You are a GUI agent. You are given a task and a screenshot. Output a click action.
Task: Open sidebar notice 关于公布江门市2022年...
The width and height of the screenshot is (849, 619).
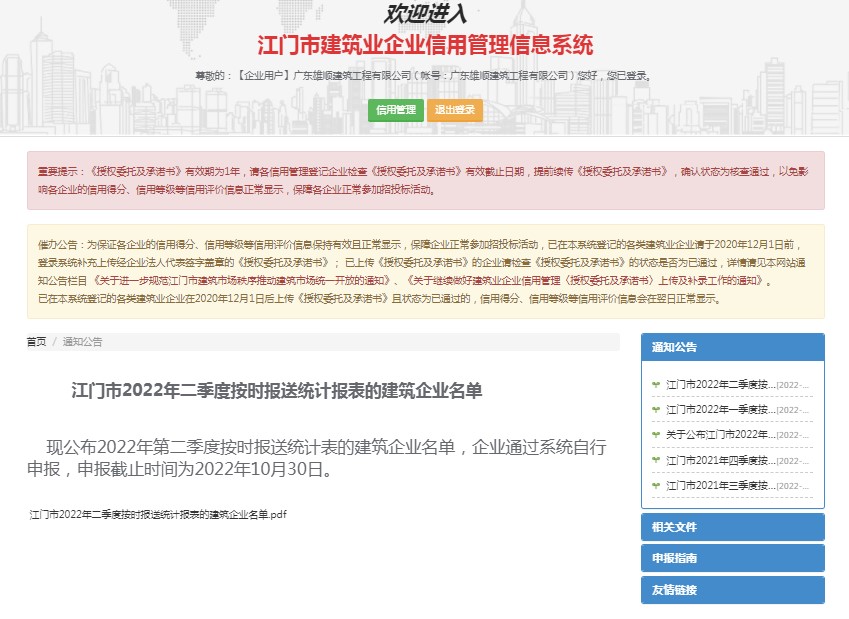pyautogui.click(x=720, y=435)
